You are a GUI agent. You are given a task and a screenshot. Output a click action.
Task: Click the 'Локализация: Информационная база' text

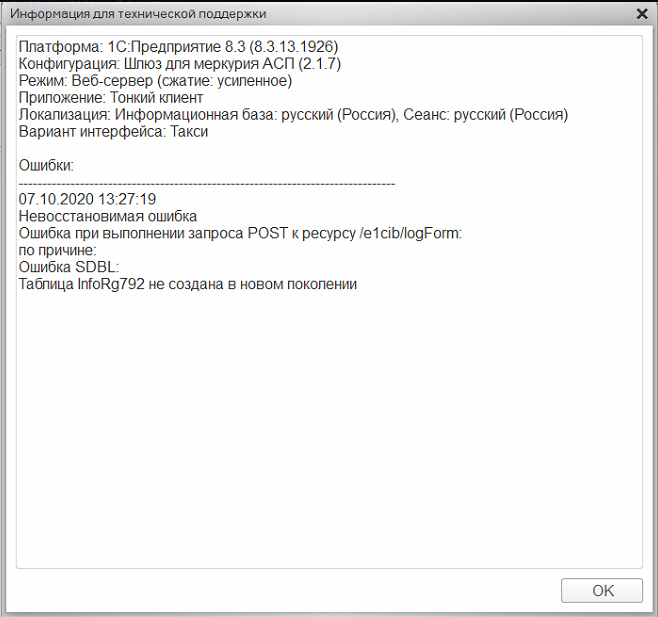(147, 115)
